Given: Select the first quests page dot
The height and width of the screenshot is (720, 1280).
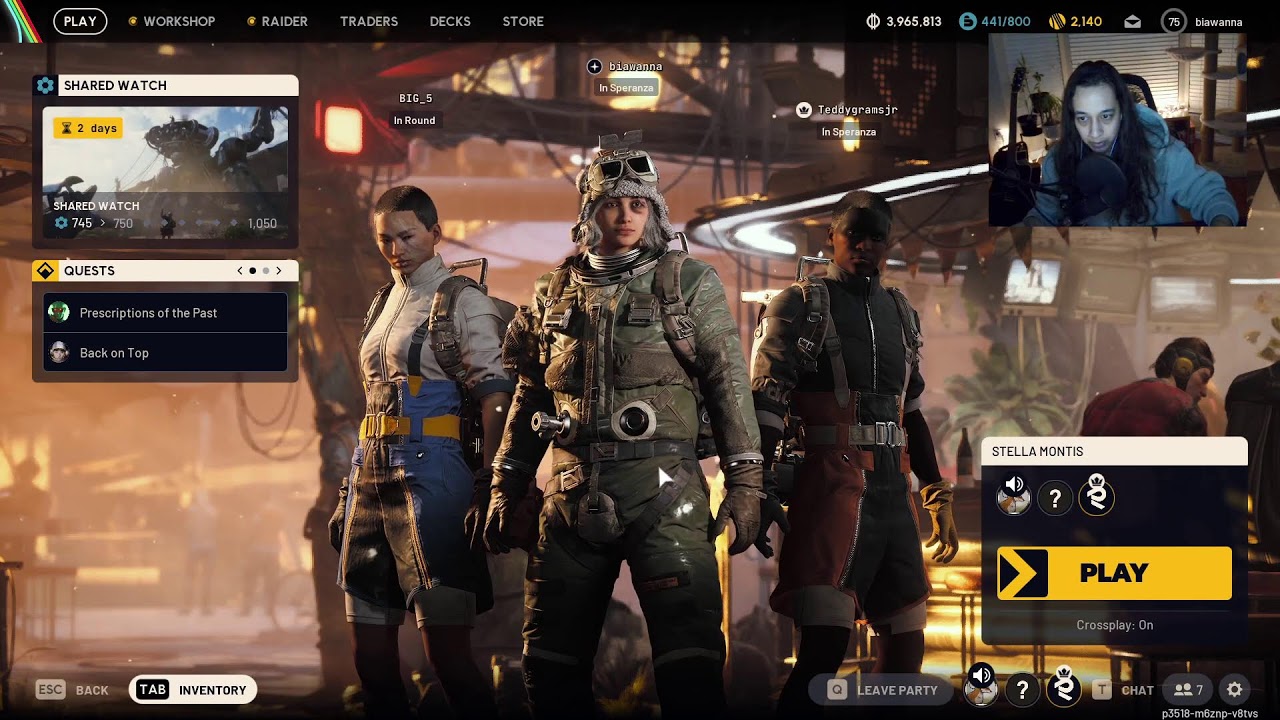Looking at the screenshot, I should point(252,271).
